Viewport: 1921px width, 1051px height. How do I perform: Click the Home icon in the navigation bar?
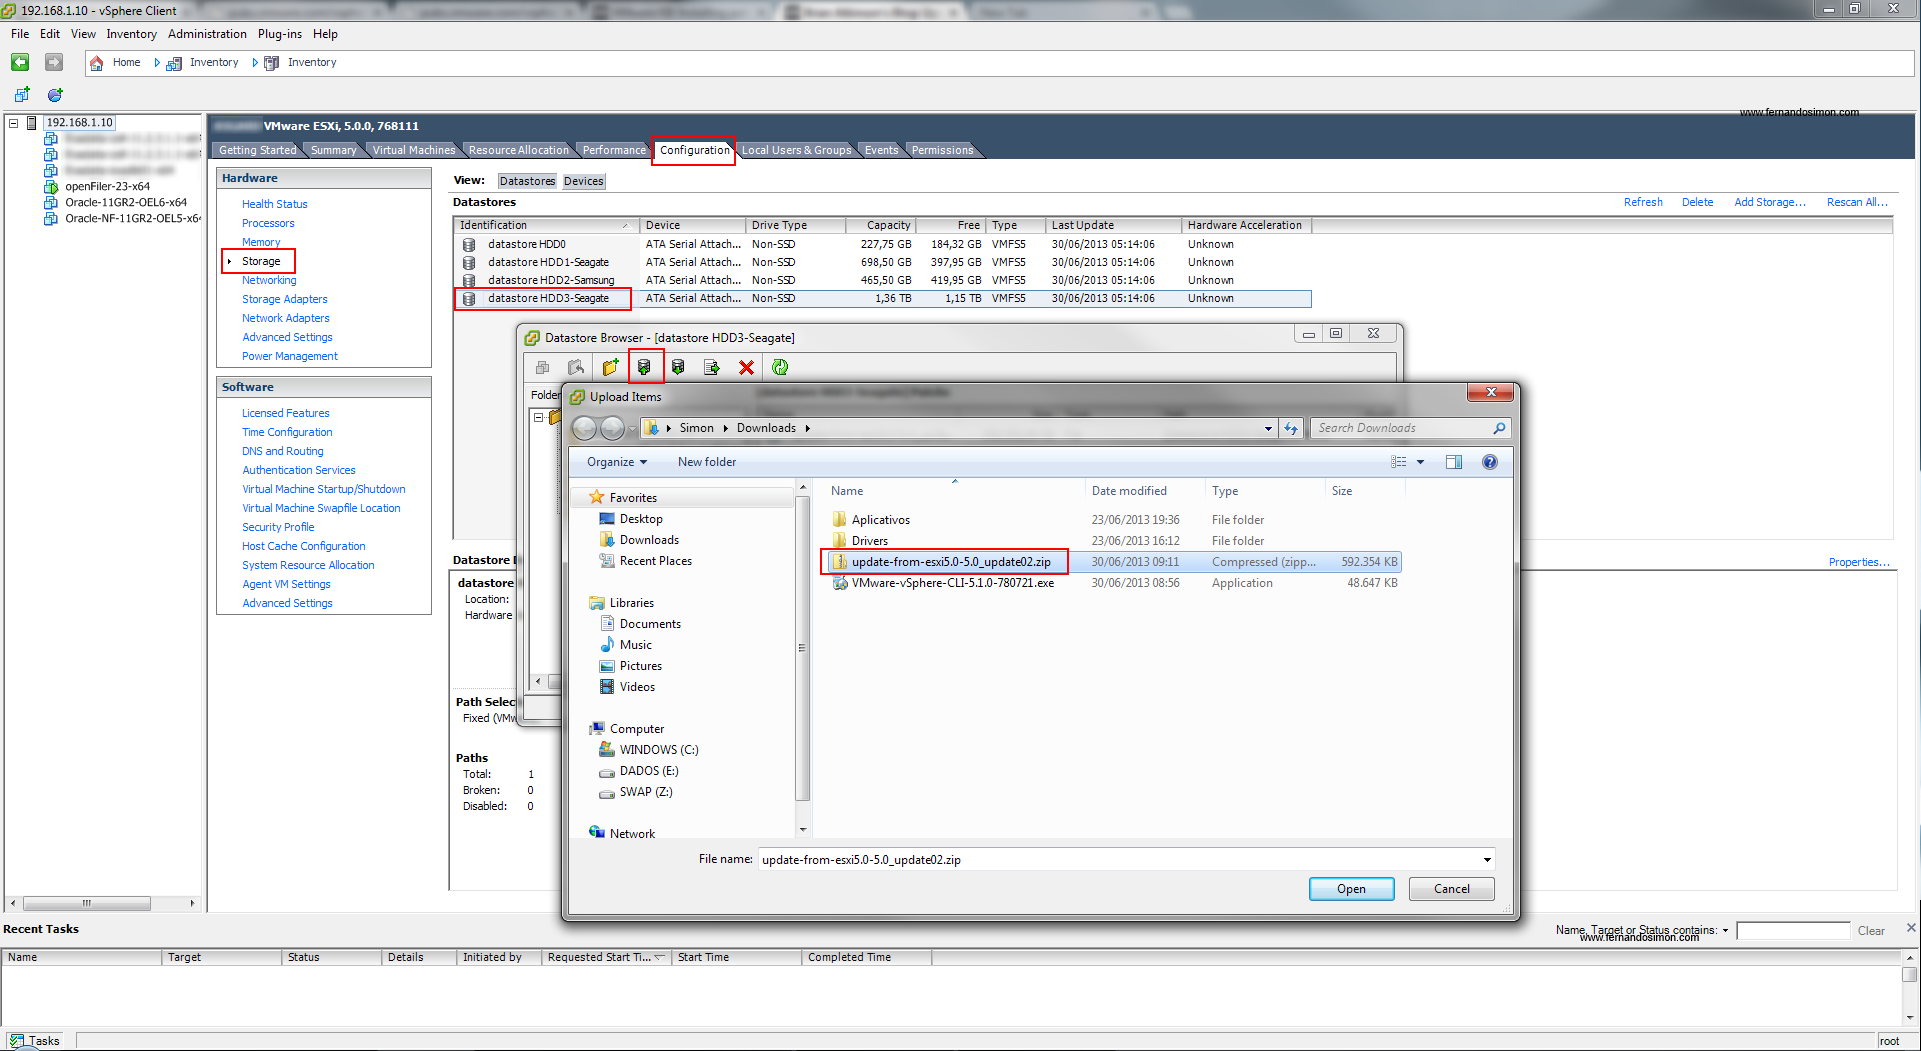97,63
